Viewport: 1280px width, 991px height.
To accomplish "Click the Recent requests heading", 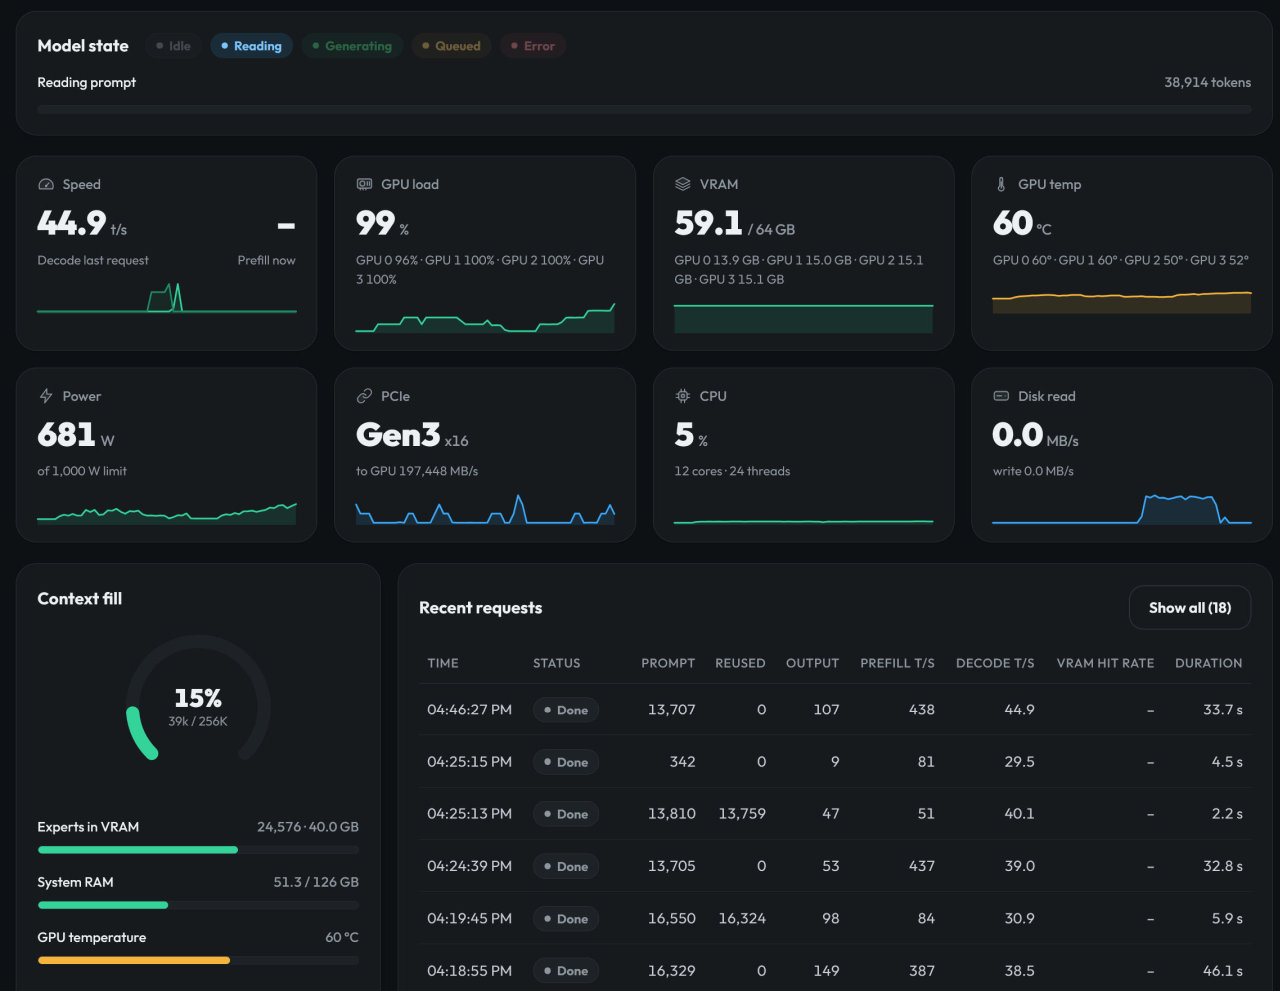I will pos(481,608).
